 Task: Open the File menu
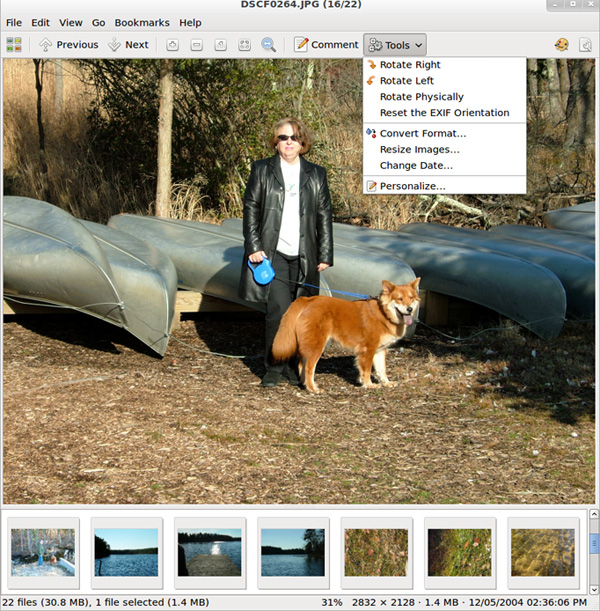click(14, 23)
